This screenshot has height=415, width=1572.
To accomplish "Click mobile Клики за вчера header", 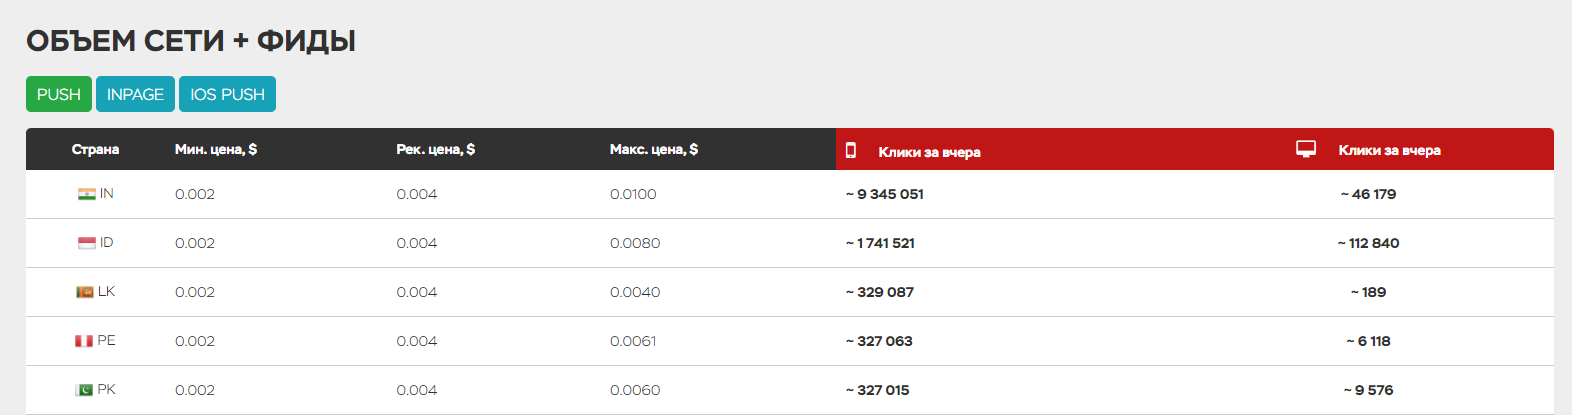I will tap(929, 152).
